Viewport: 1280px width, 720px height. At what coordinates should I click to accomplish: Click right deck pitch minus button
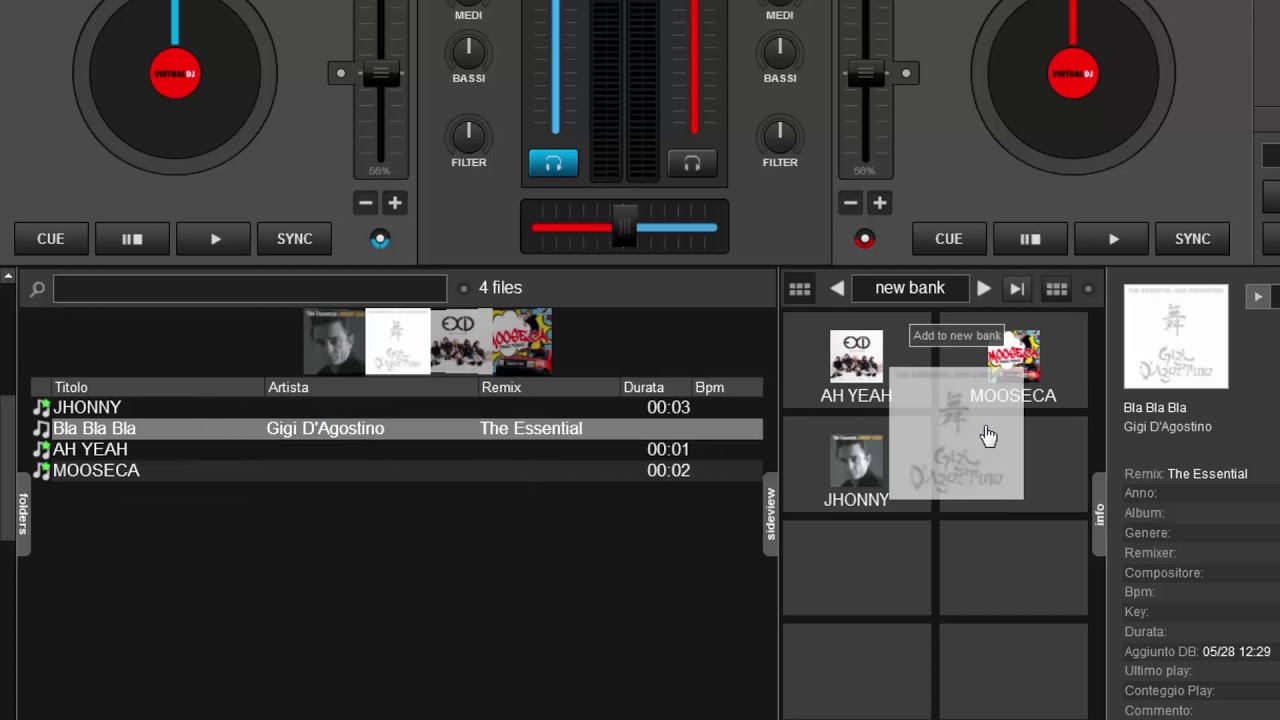coord(850,203)
